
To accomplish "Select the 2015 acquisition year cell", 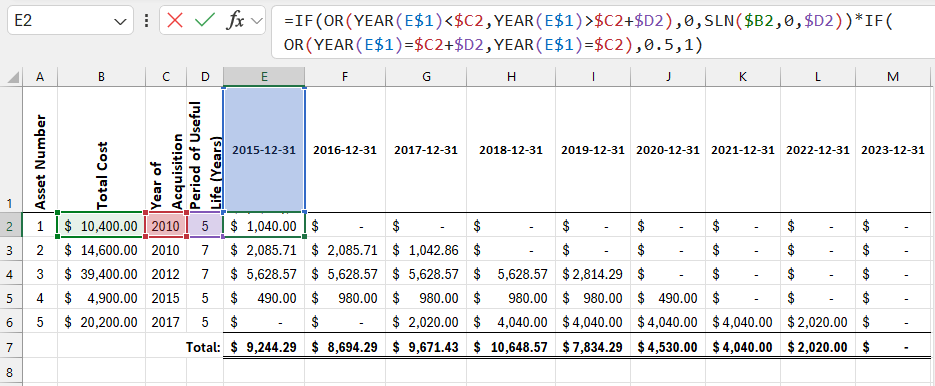I will tap(166, 298).
